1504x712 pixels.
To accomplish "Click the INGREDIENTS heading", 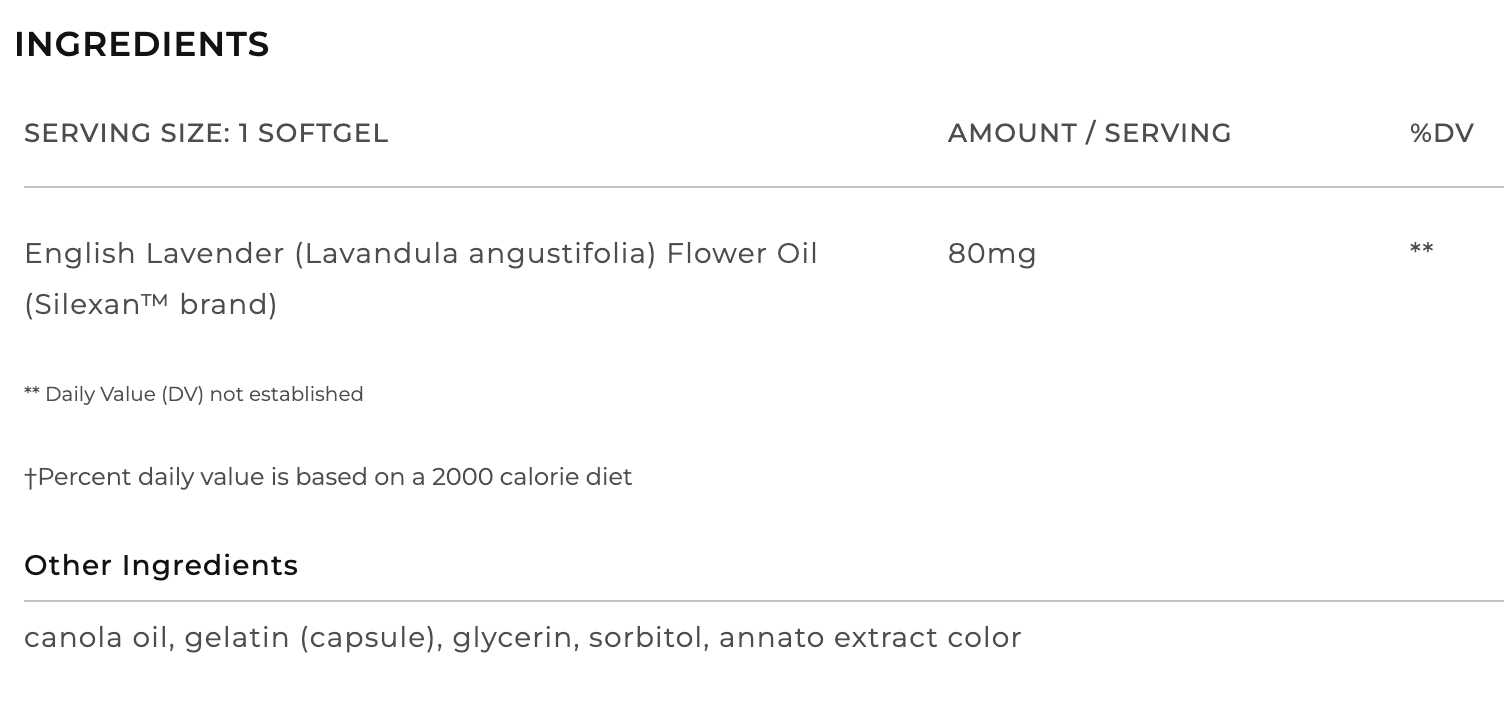I will (x=142, y=44).
